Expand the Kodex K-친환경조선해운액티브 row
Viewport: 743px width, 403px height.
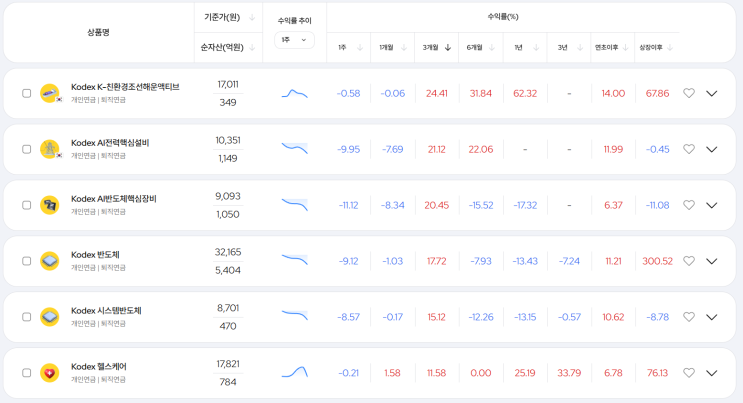711,93
